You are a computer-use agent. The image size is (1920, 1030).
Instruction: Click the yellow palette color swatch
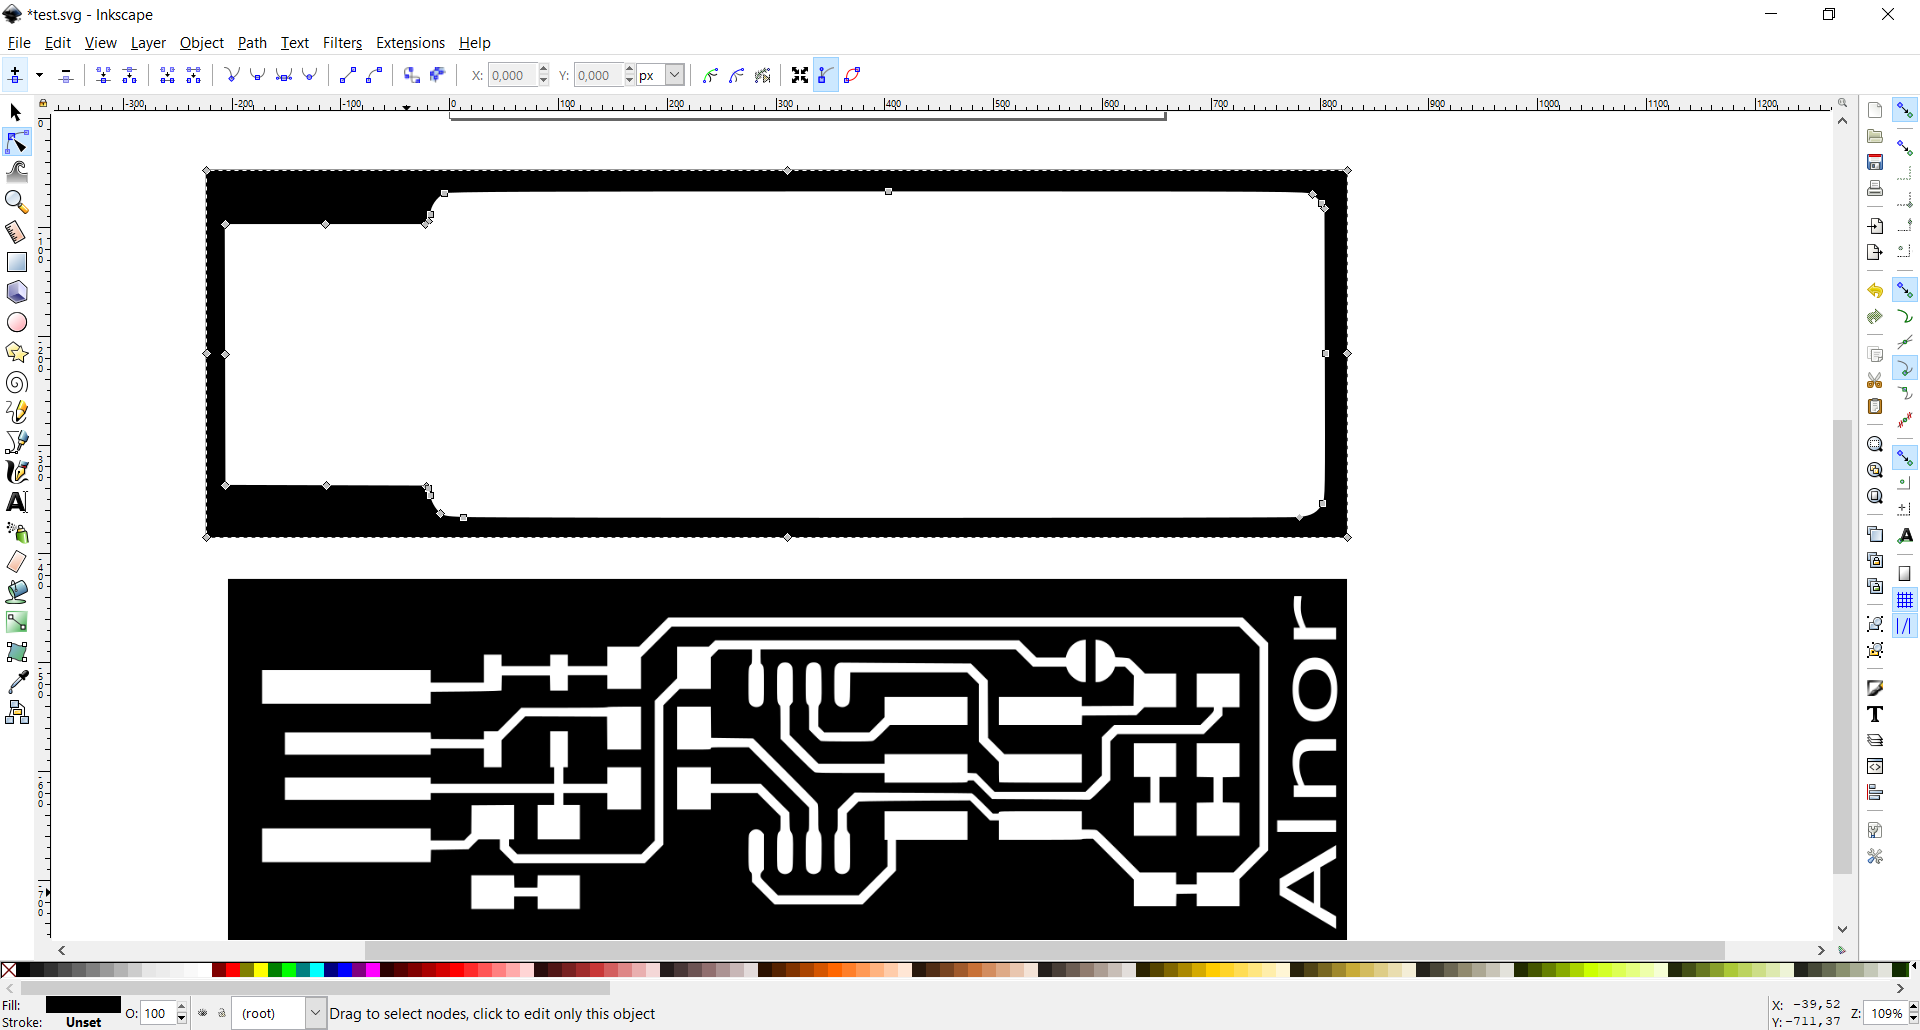tap(260, 970)
